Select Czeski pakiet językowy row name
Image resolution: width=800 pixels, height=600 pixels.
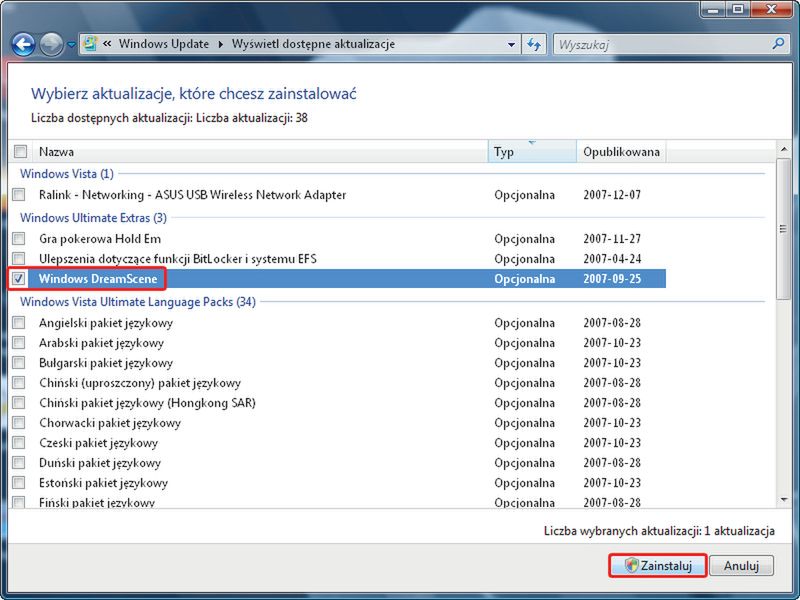click(x=98, y=442)
